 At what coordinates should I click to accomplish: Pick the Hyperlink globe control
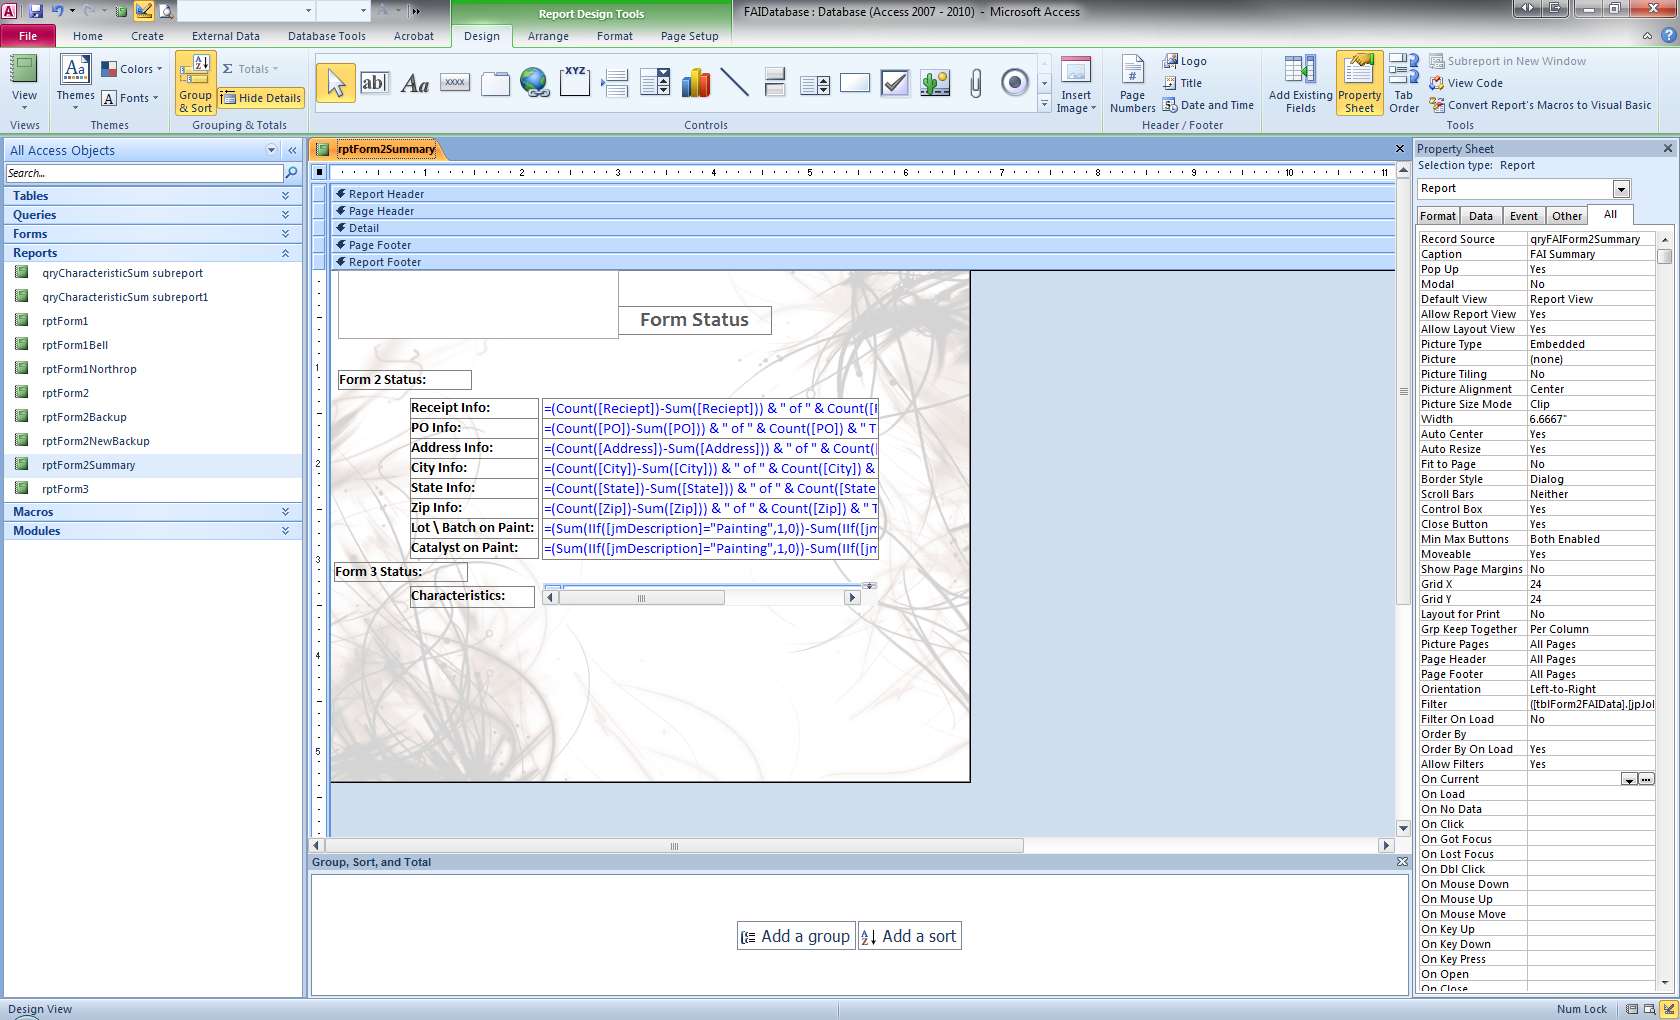[535, 83]
